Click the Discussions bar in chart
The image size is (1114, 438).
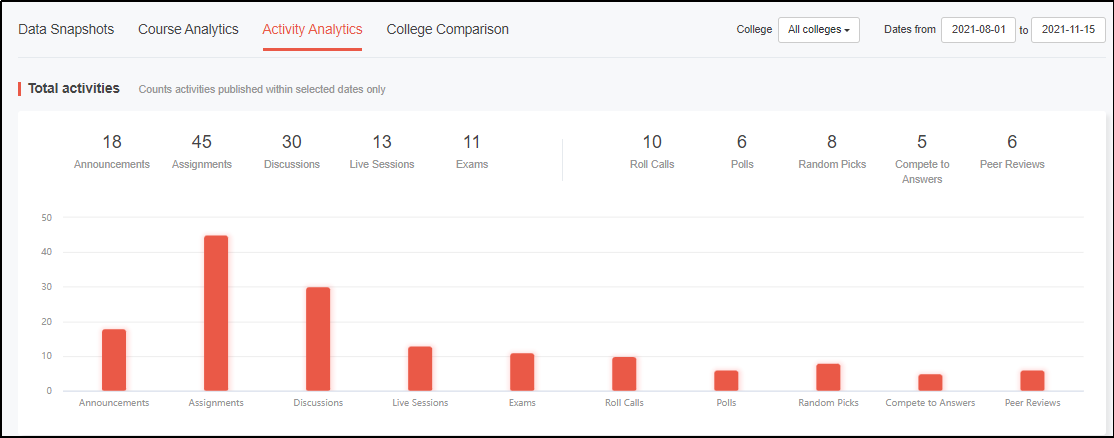coord(318,339)
